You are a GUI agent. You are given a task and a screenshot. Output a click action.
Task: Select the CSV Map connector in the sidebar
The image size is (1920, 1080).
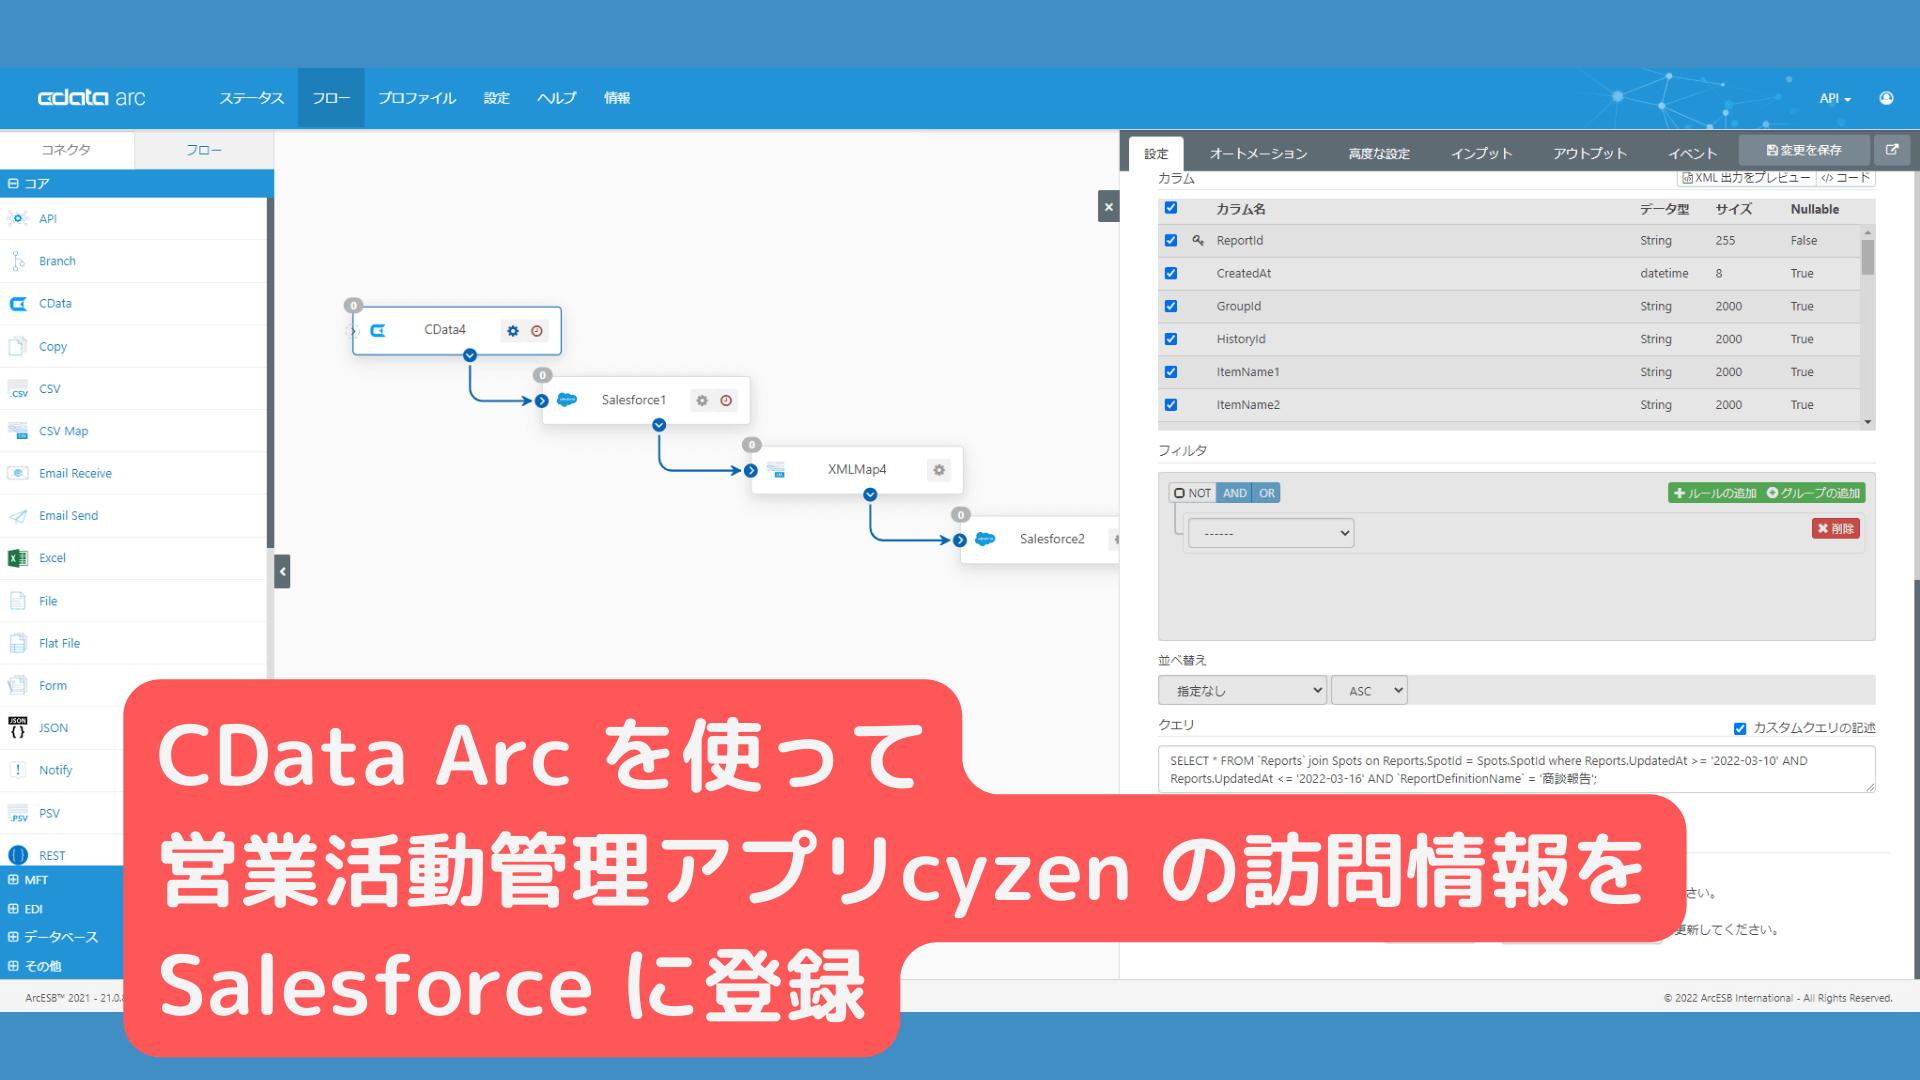click(x=64, y=431)
